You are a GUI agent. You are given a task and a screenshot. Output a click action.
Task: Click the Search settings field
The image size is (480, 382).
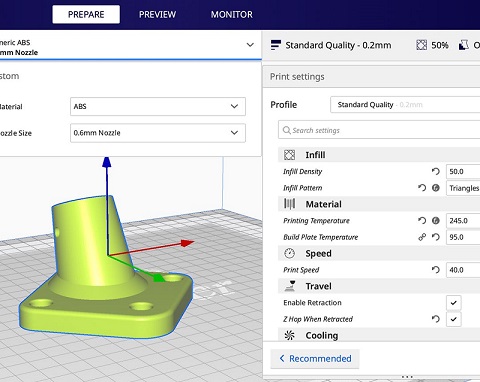click(379, 130)
